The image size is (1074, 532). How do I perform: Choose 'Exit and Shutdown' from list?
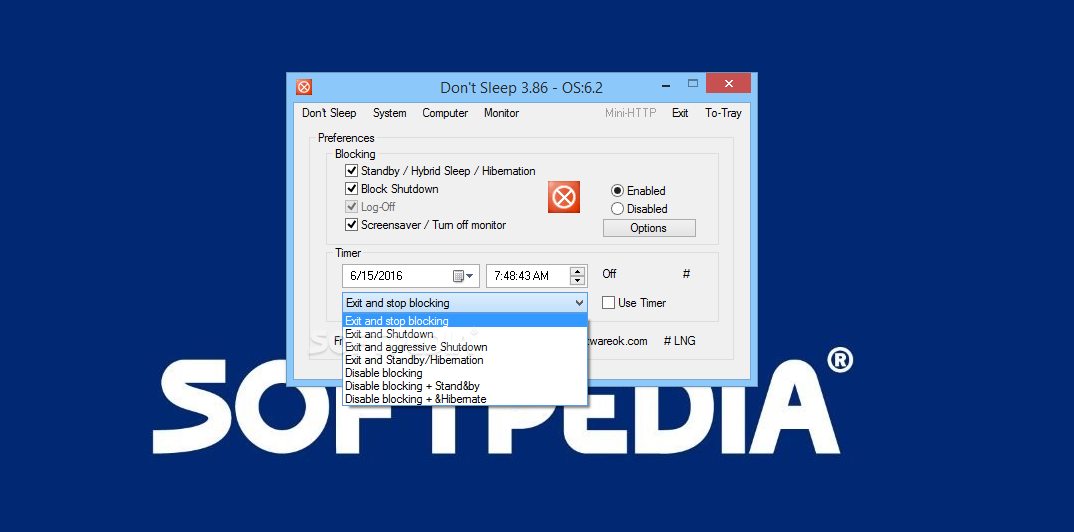pos(465,334)
